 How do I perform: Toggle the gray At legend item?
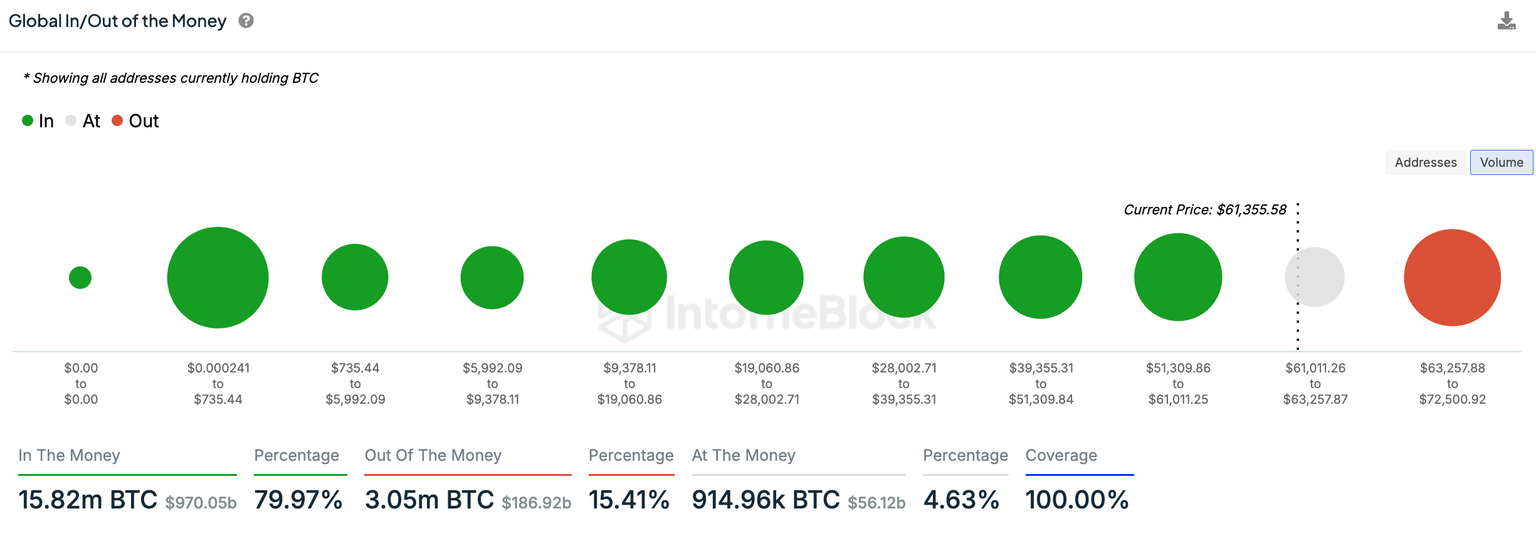point(83,121)
